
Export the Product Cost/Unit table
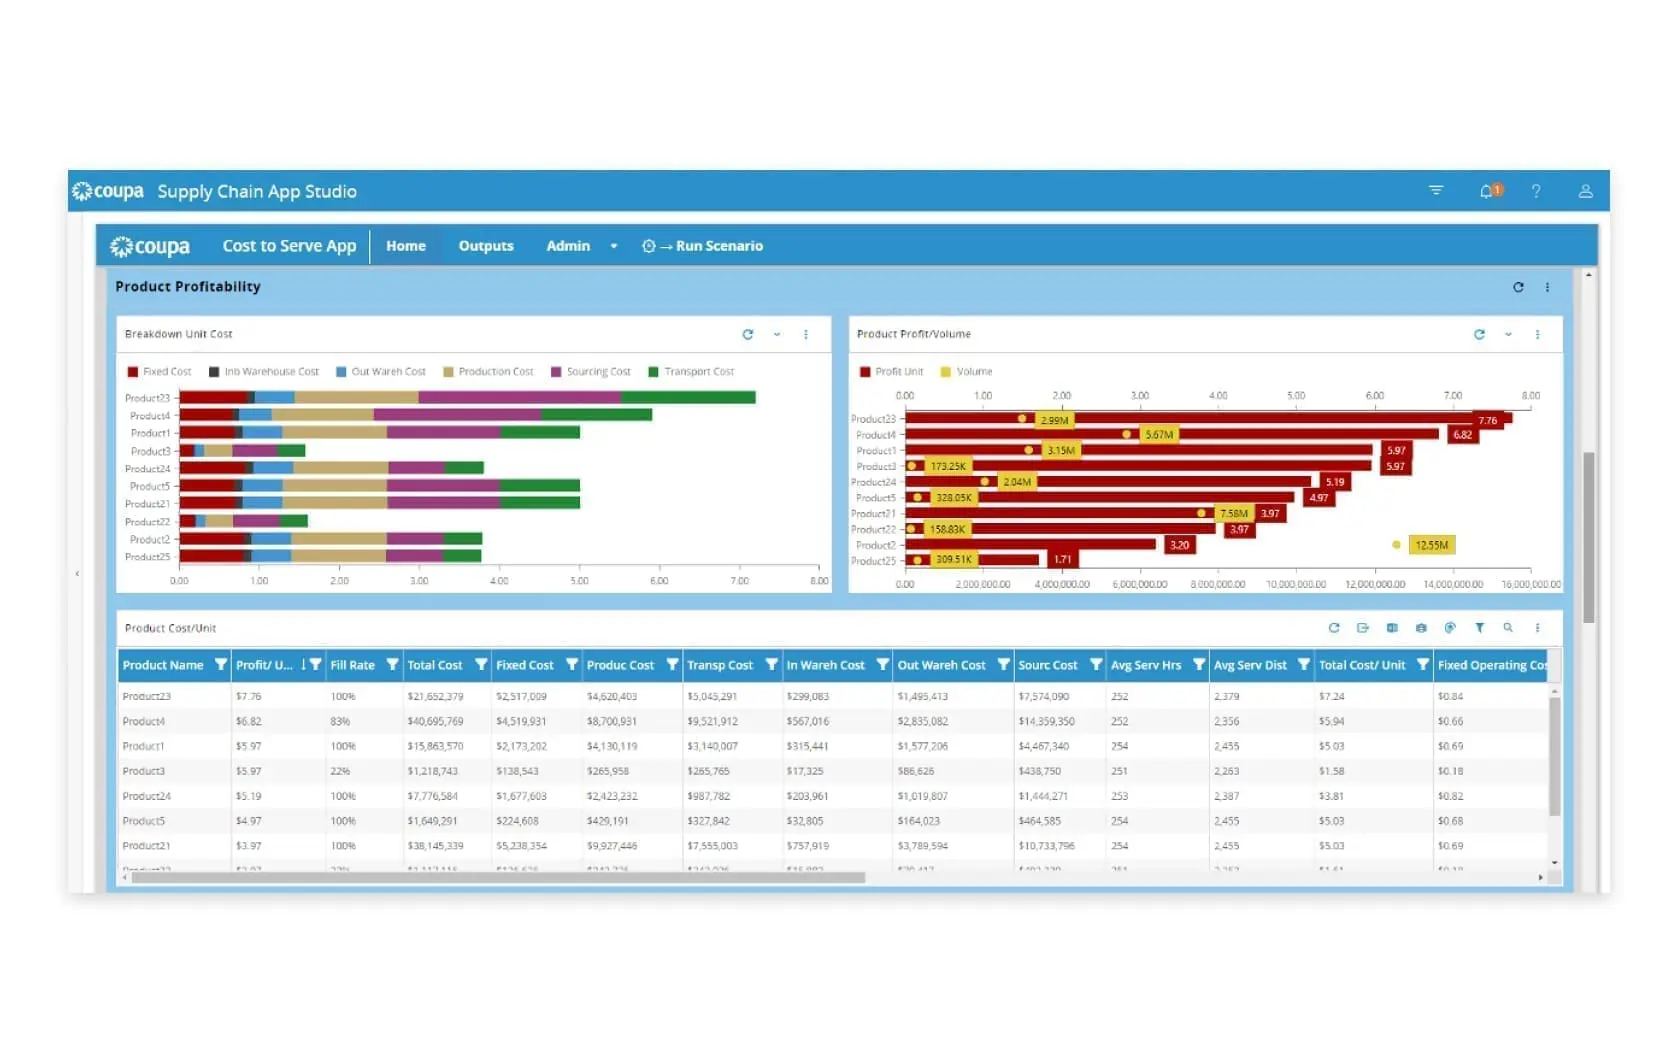pyautogui.click(x=1362, y=628)
